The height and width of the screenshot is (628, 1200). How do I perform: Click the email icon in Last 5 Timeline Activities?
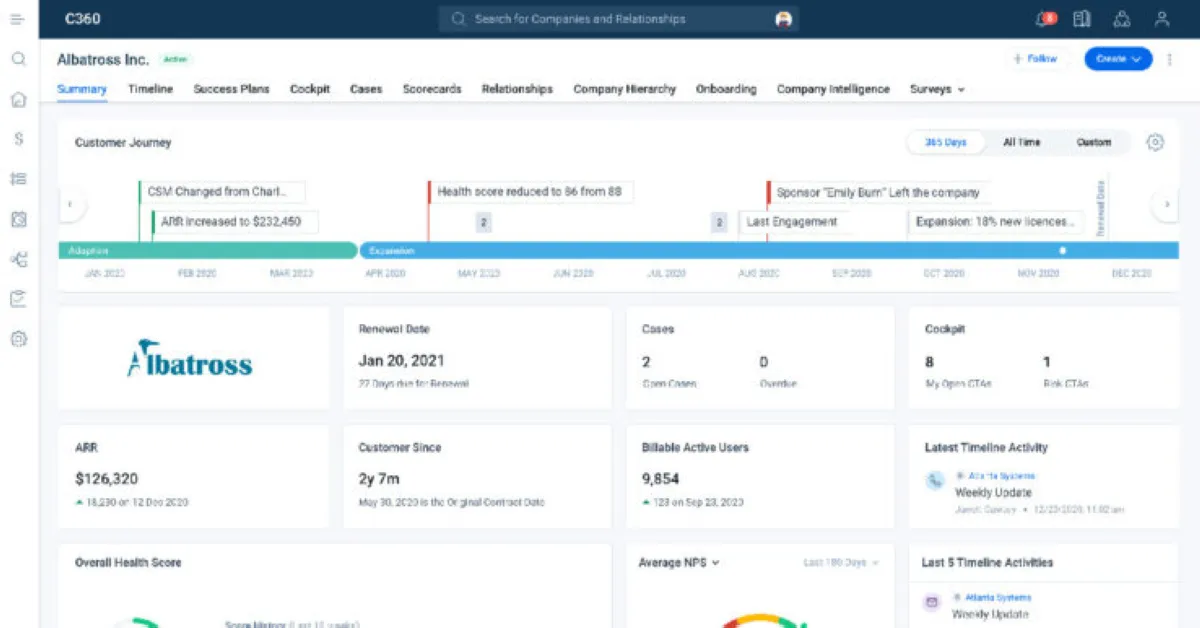[x=932, y=603]
